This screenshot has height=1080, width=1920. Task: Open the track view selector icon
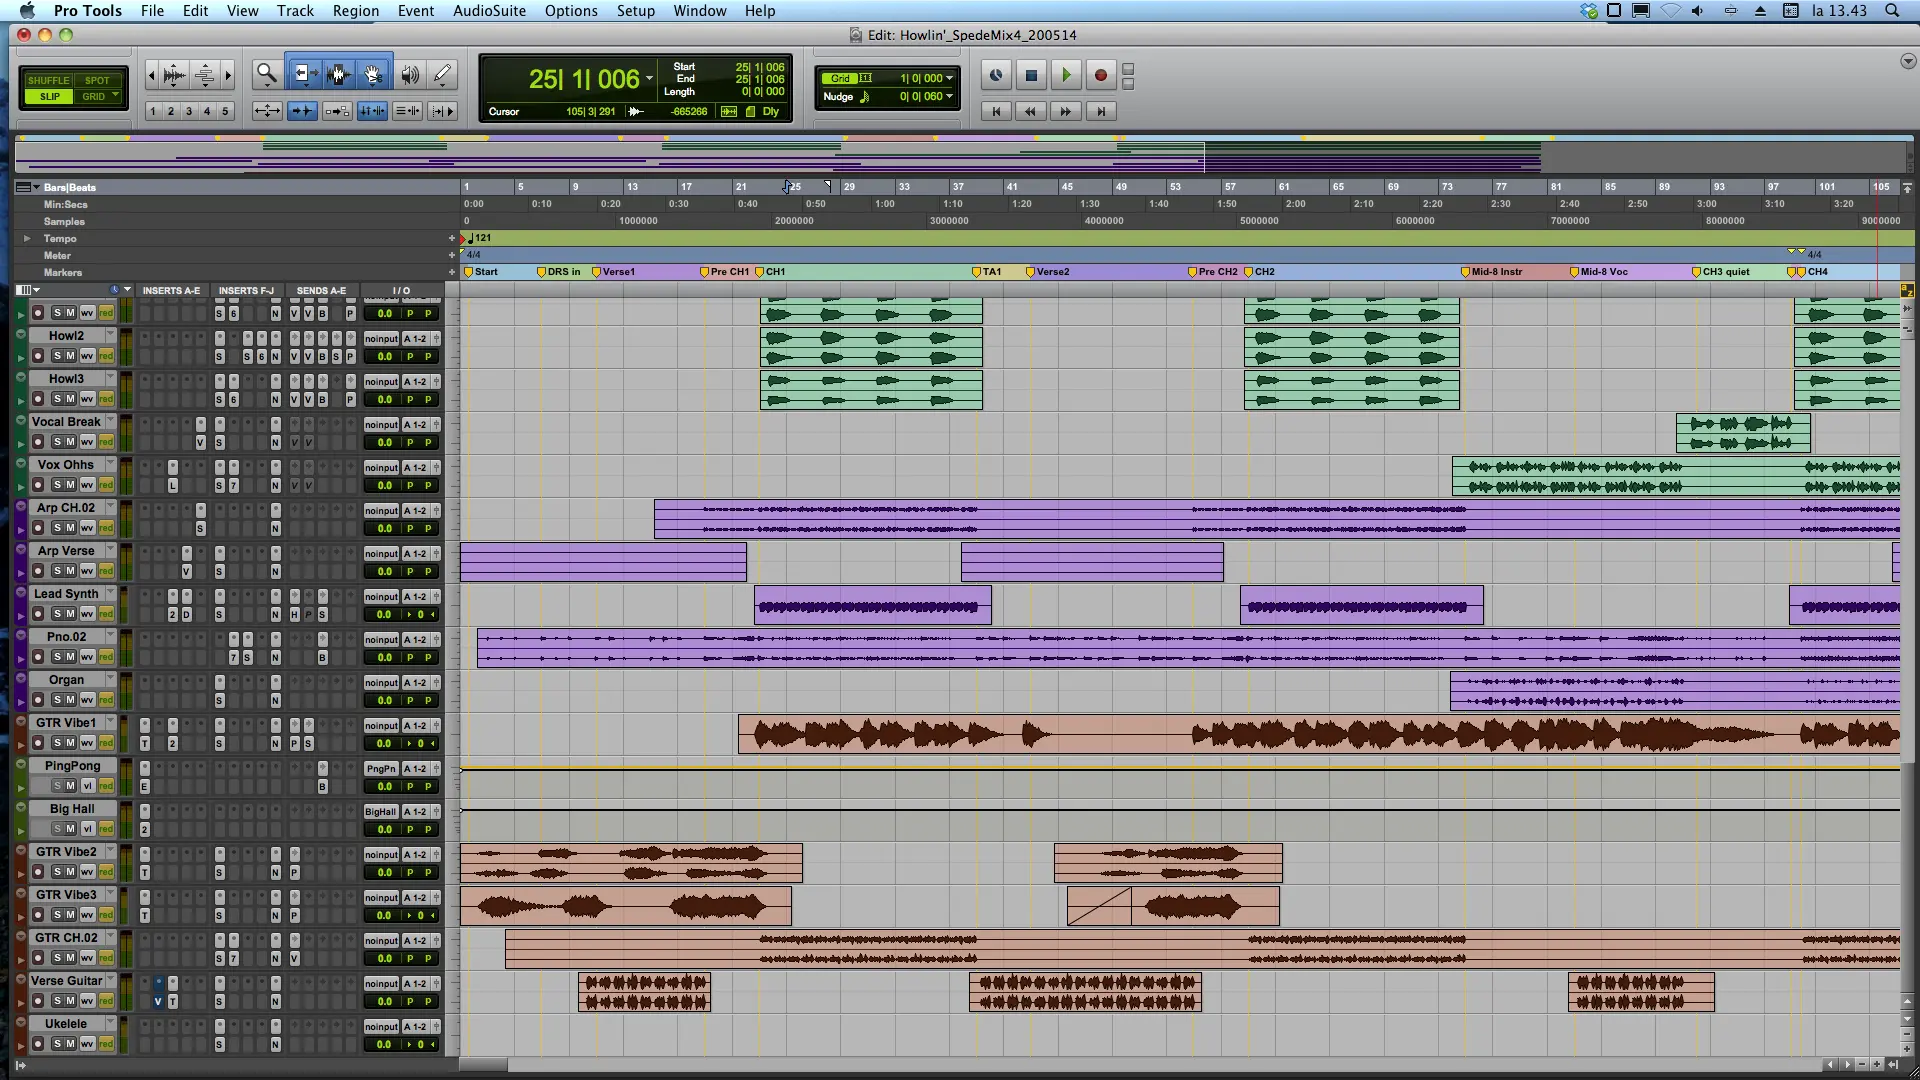pyautogui.click(x=27, y=290)
